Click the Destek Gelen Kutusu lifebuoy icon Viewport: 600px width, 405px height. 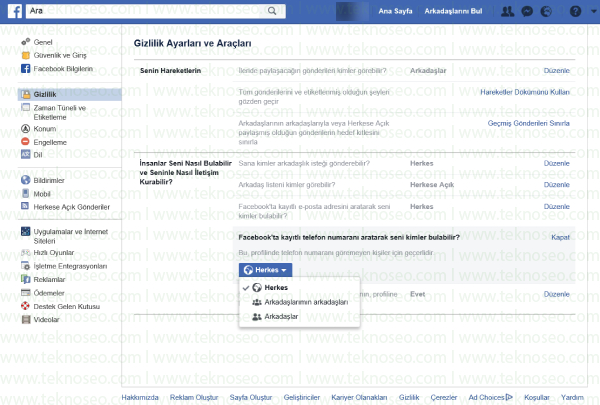pos(26,306)
